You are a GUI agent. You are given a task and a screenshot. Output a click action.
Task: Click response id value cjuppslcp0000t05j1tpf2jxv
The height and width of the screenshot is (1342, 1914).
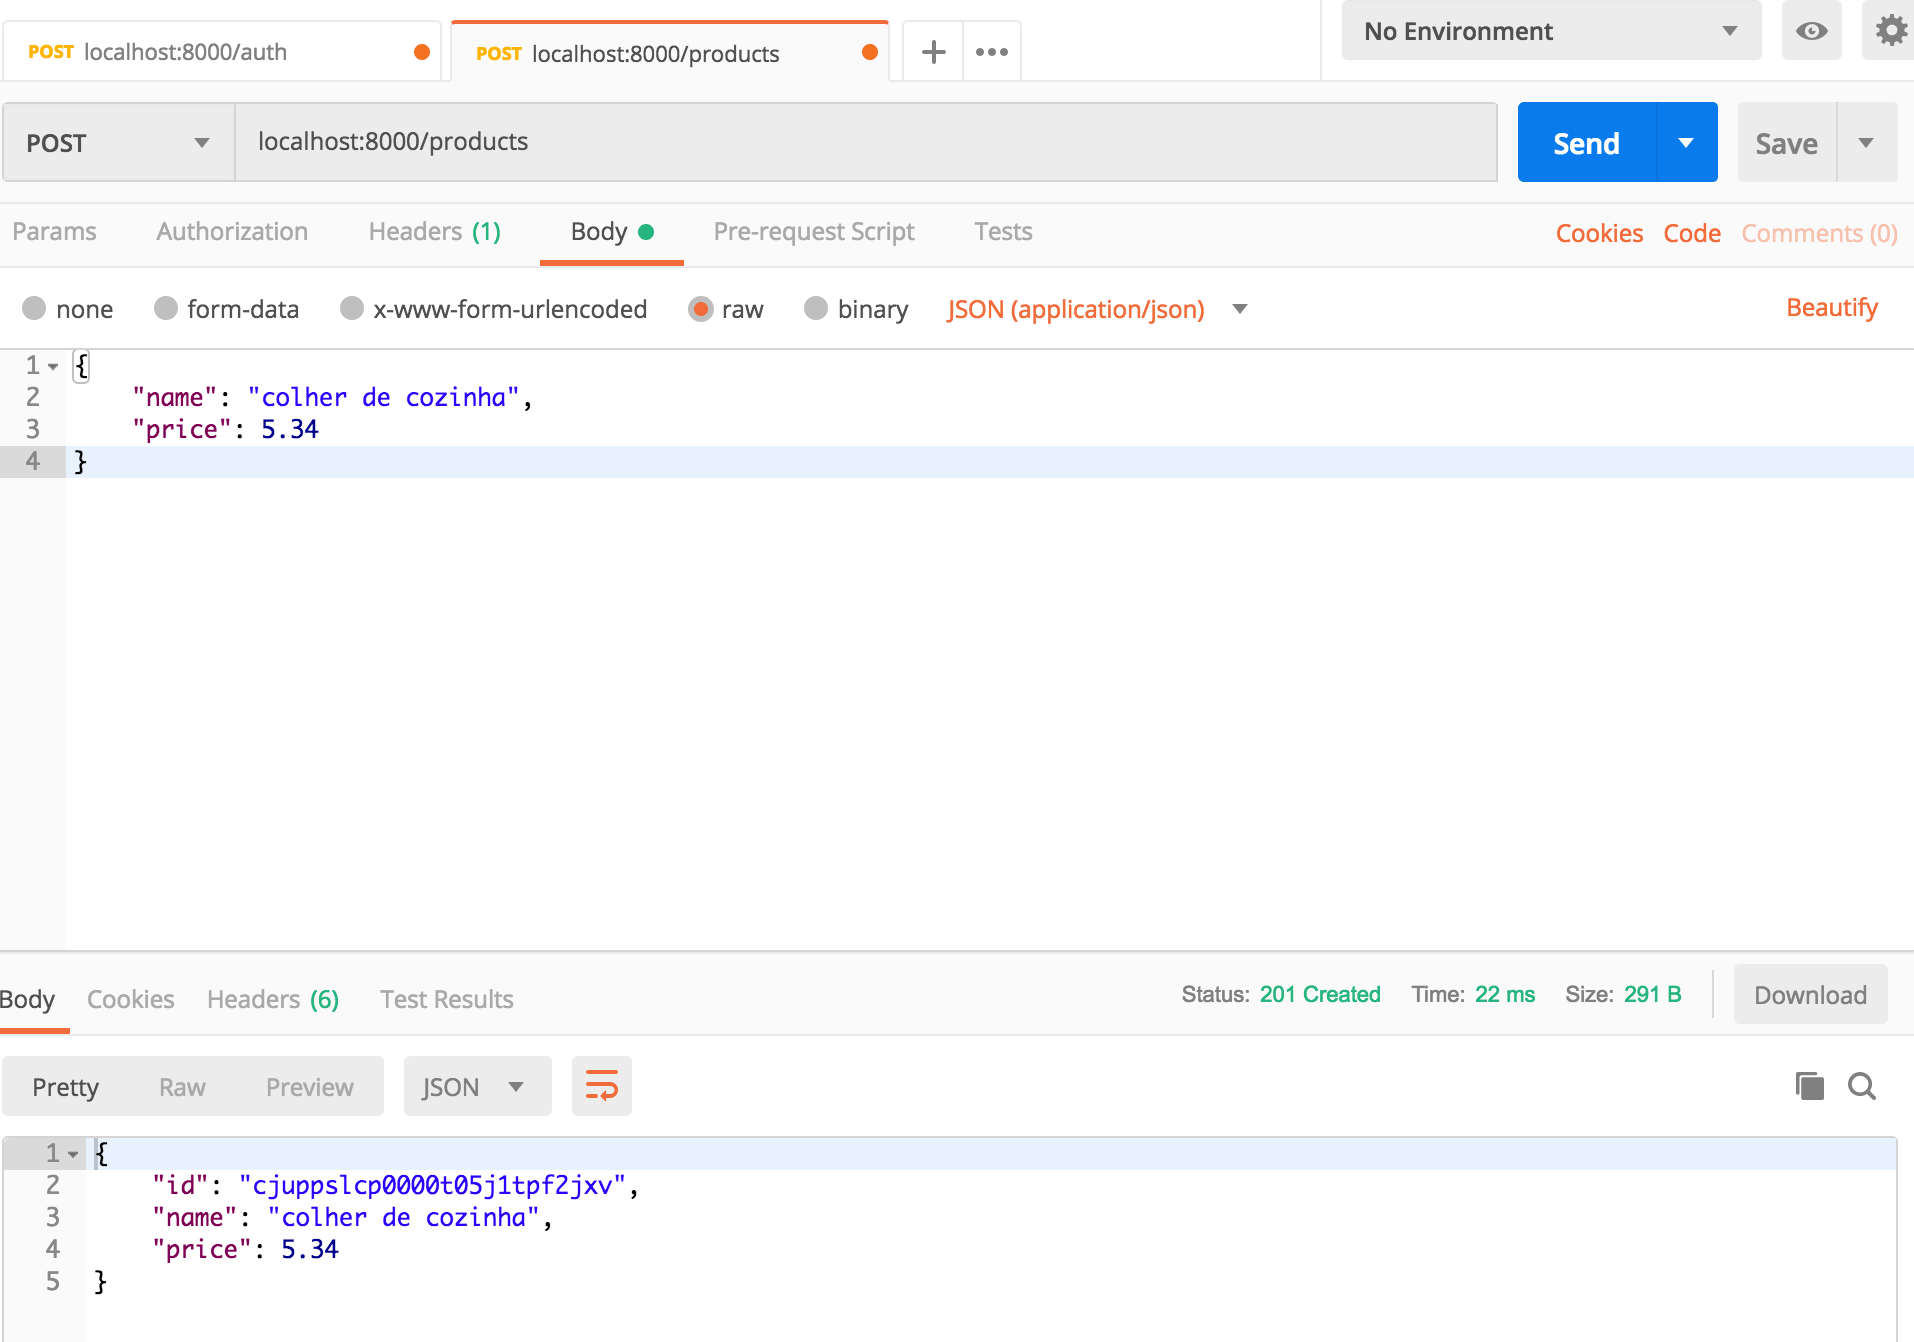[x=432, y=1186]
